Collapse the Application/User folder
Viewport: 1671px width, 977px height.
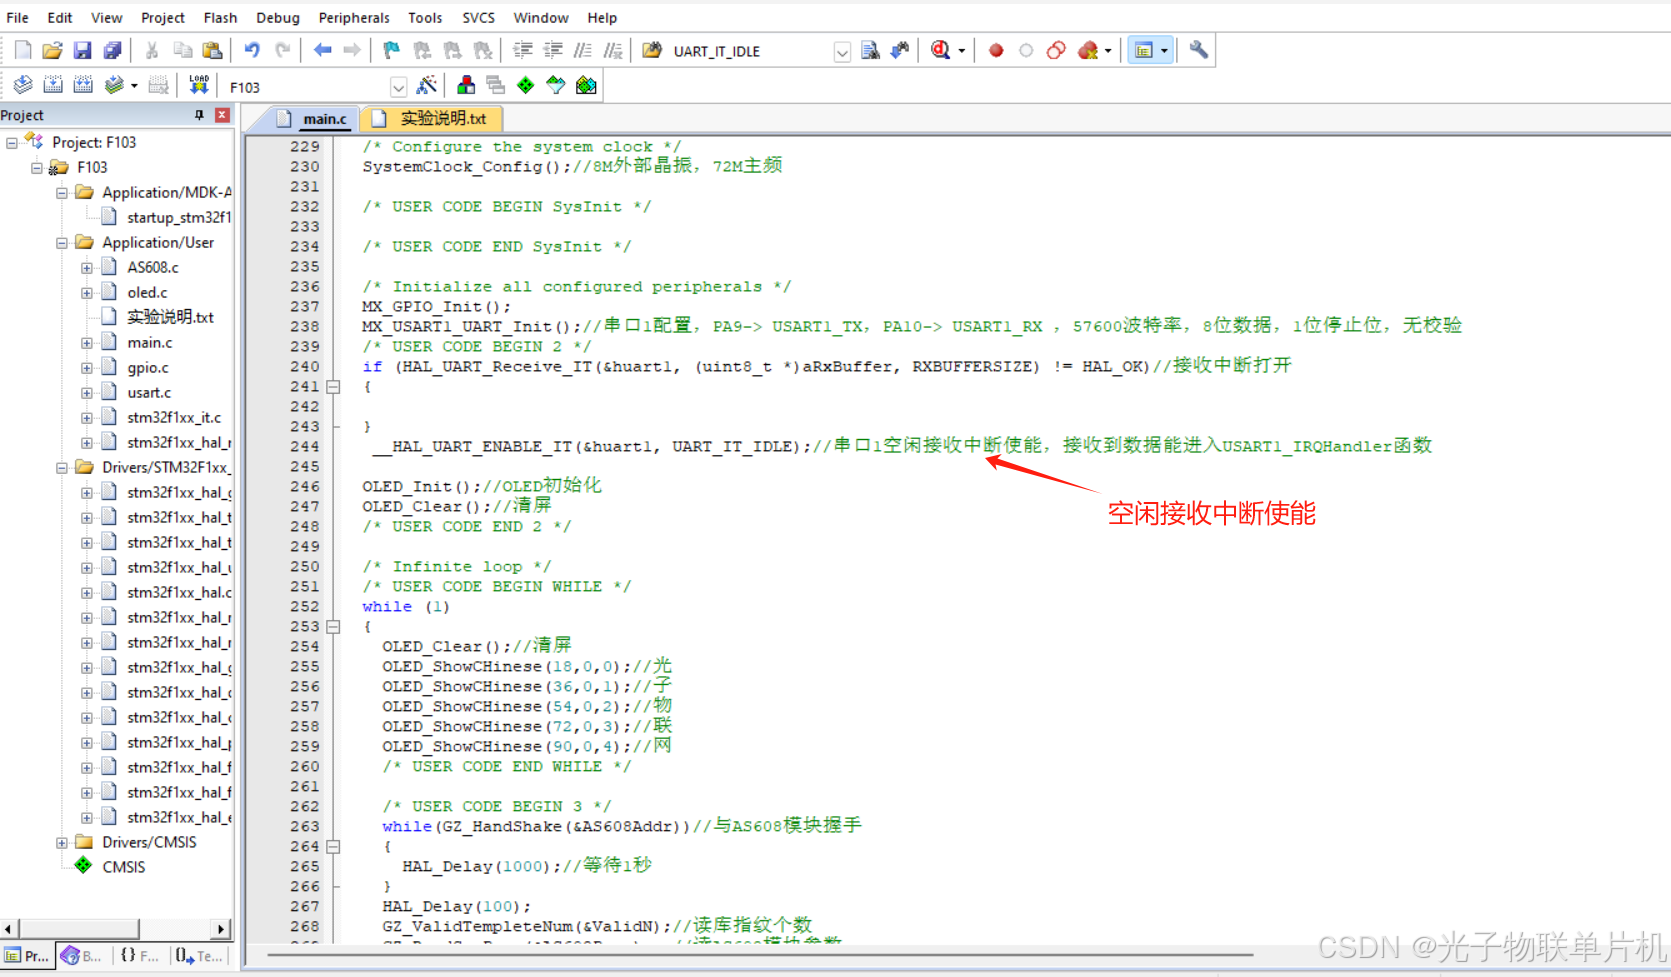62,243
